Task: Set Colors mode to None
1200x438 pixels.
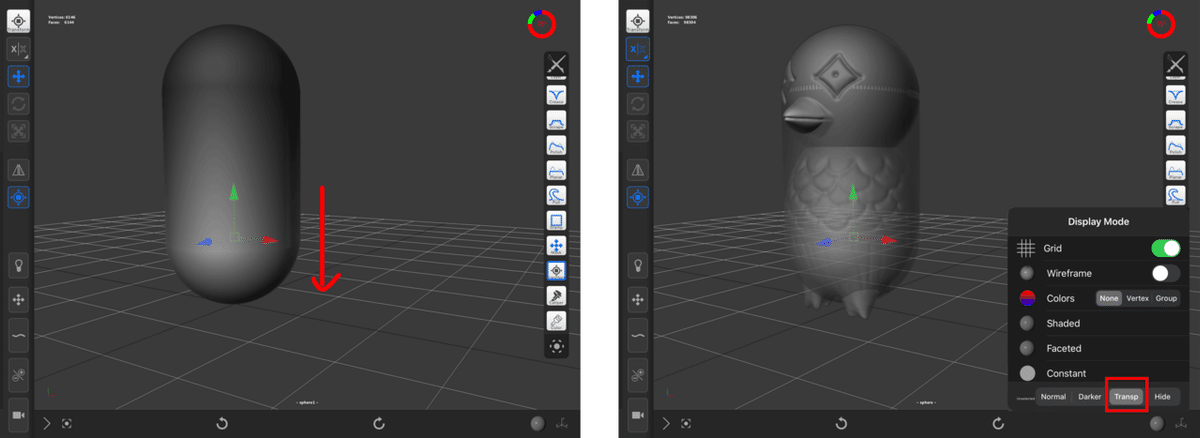Action: click(x=1108, y=298)
